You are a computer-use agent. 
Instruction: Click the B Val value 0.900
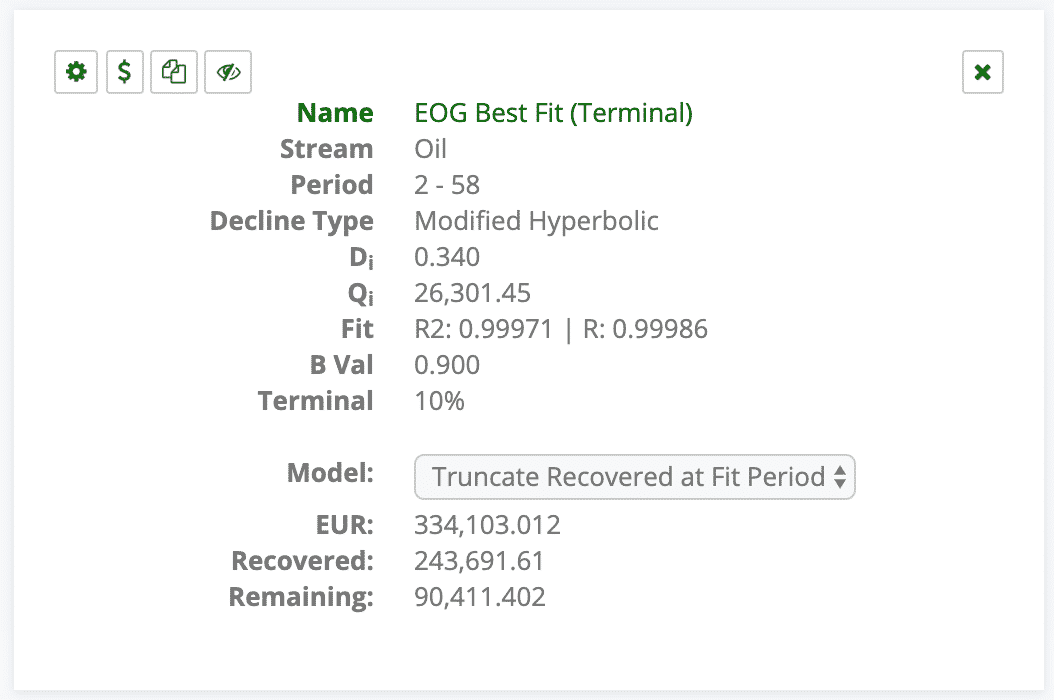pyautogui.click(x=447, y=365)
